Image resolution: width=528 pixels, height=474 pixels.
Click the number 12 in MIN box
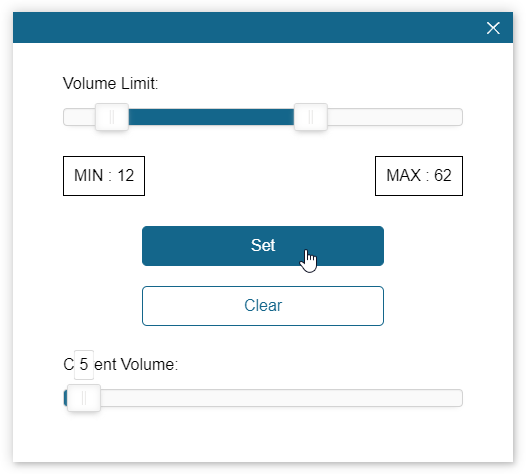(126, 176)
